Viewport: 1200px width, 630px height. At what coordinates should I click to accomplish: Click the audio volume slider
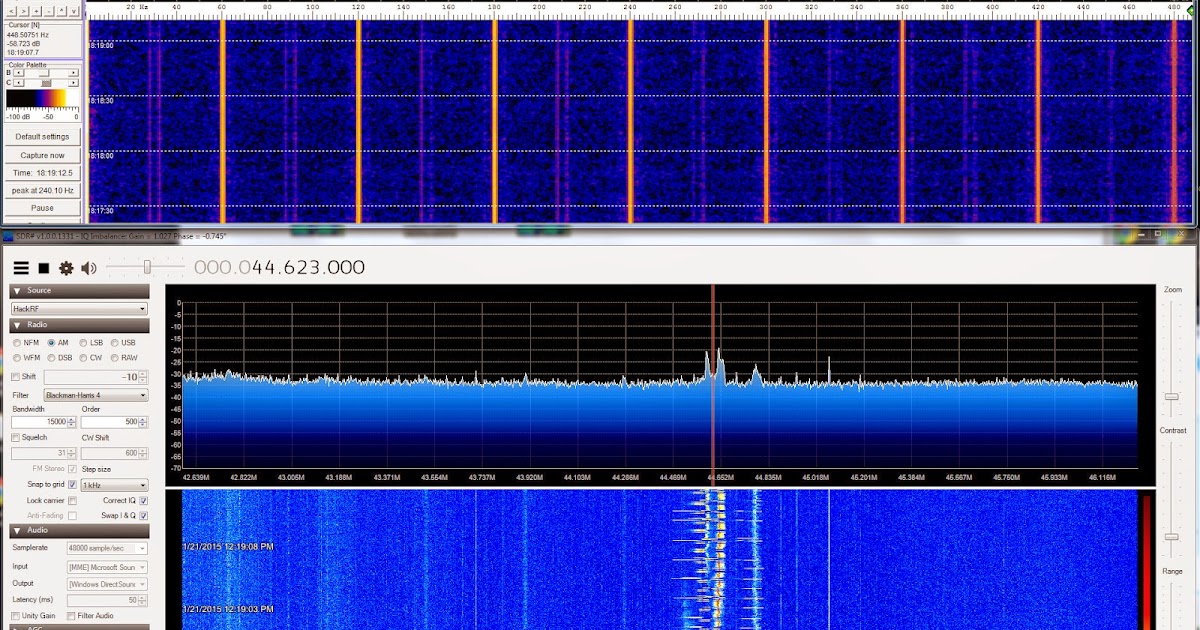tap(147, 267)
